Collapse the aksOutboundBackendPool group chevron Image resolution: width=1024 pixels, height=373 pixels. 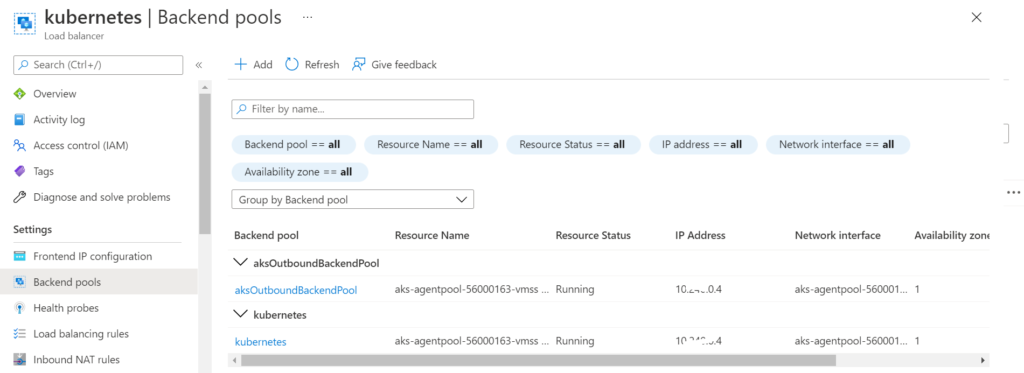[x=240, y=263]
